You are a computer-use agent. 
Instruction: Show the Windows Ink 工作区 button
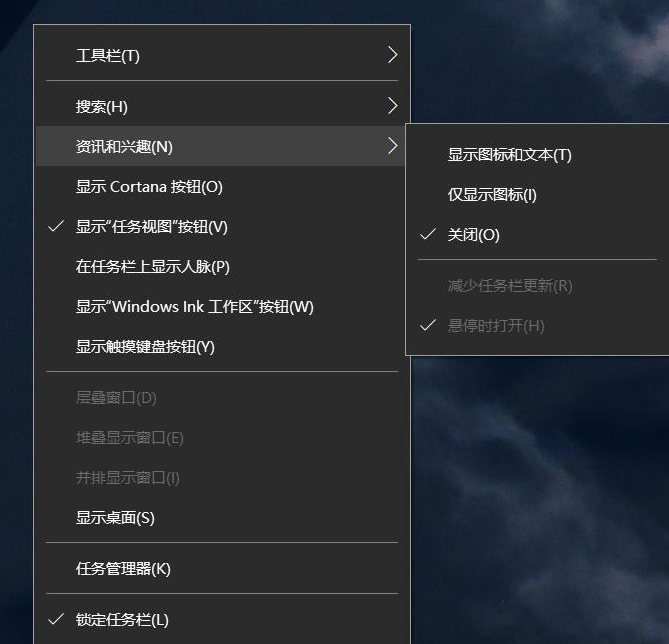(x=194, y=307)
